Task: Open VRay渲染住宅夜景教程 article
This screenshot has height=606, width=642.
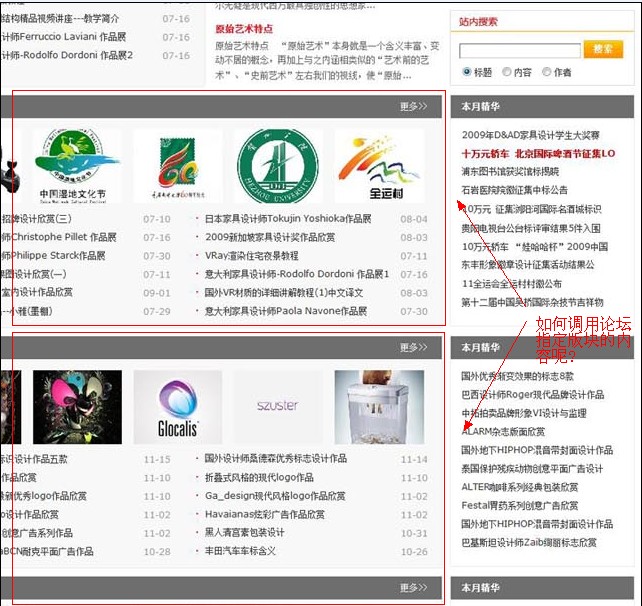Action: click(252, 256)
